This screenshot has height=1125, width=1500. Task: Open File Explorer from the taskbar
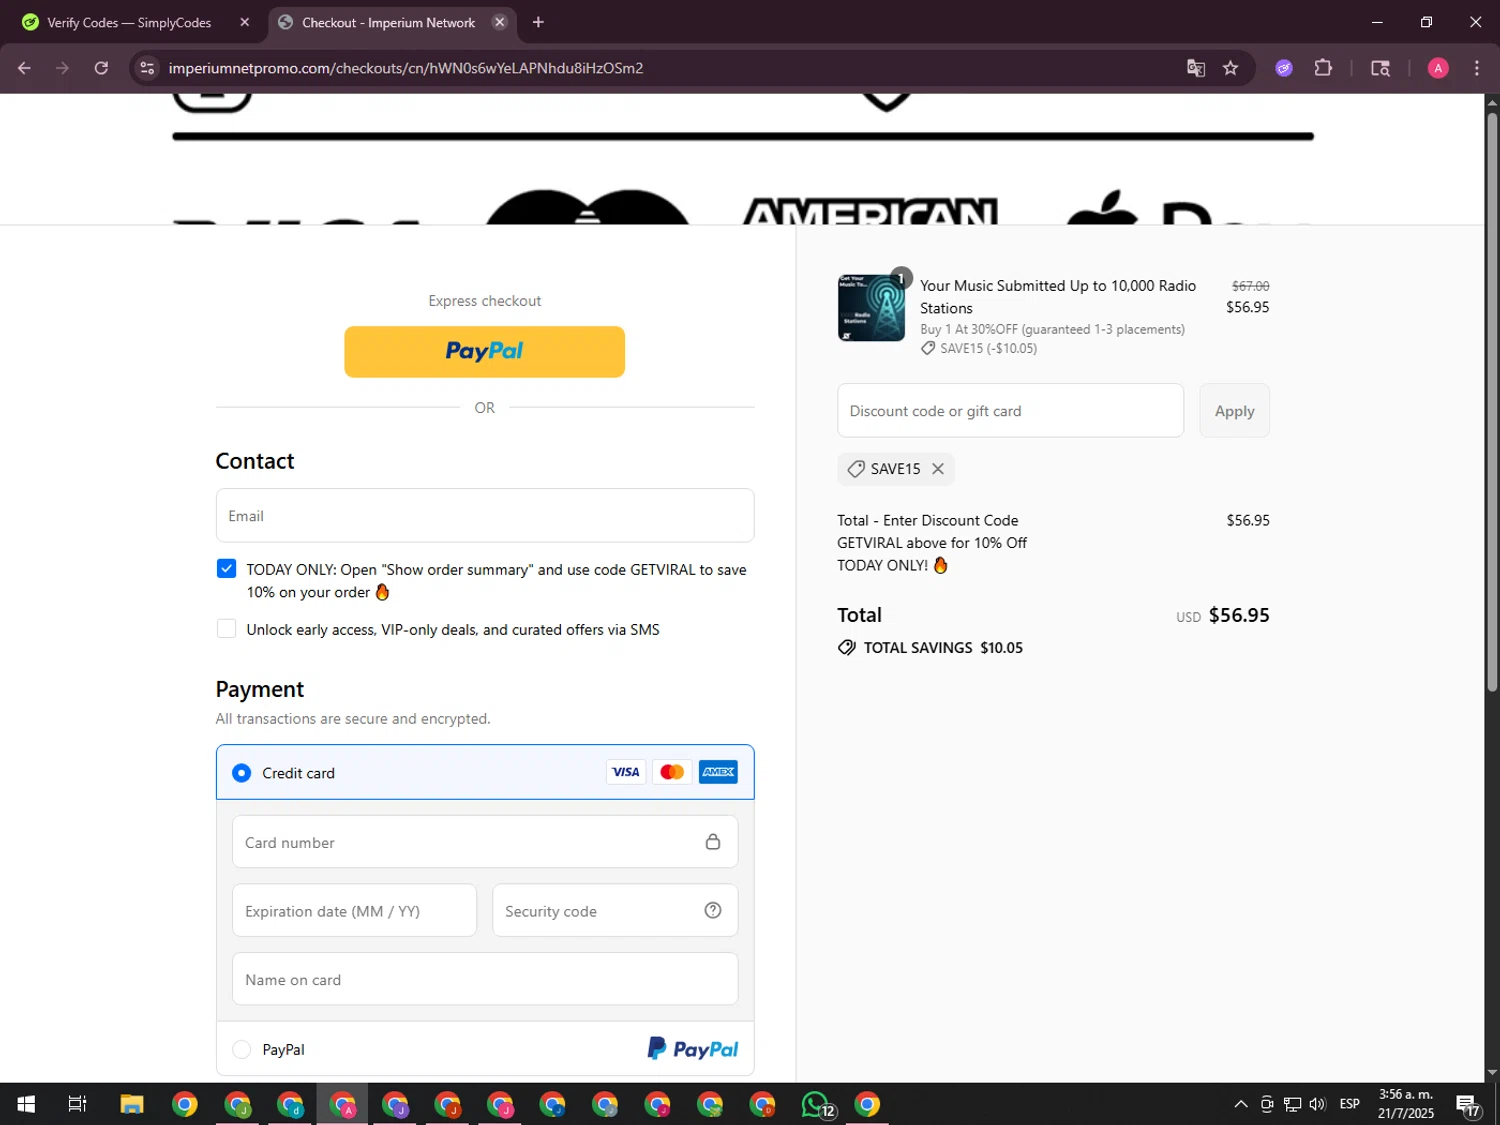[x=132, y=1104]
